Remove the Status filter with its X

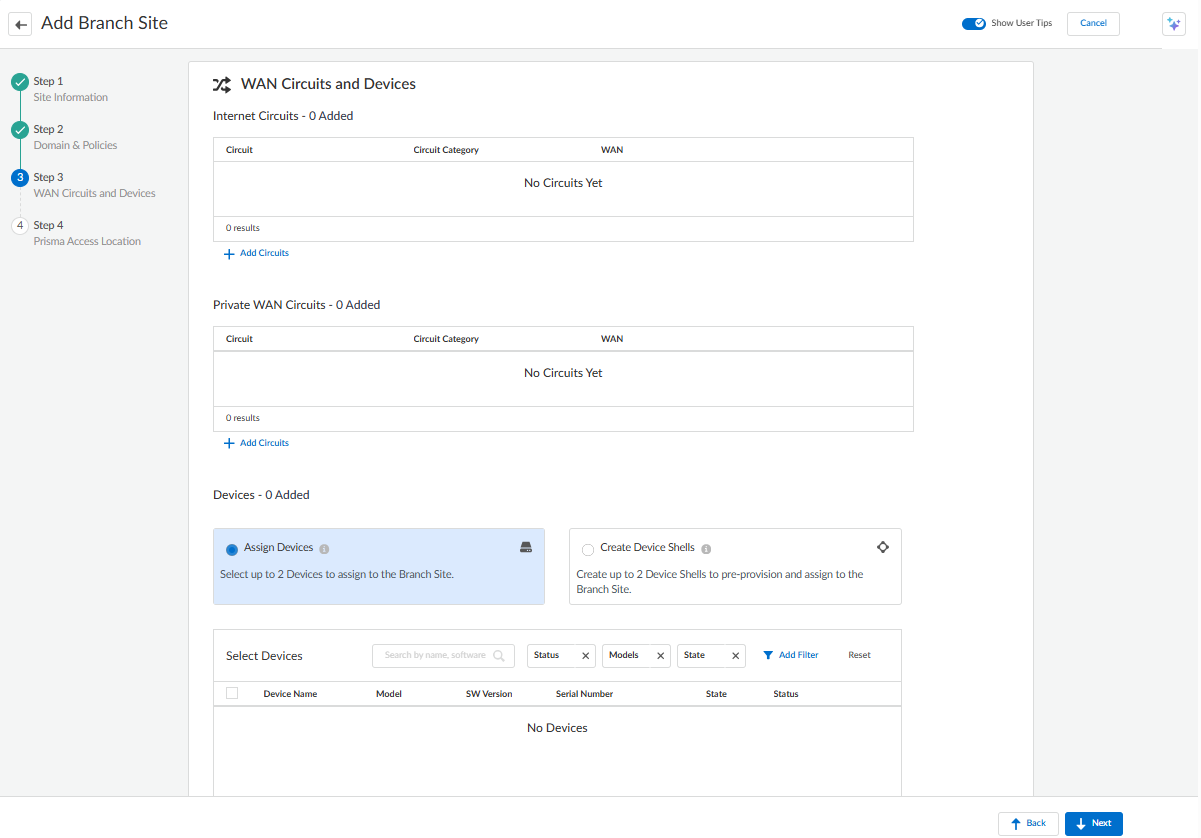[585, 656]
